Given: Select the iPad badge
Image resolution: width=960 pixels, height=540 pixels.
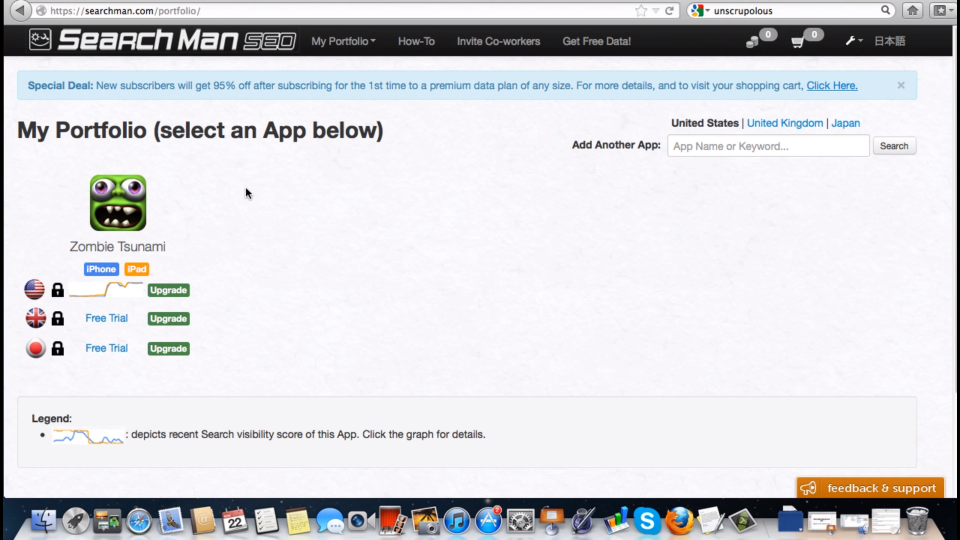Looking at the screenshot, I should coord(137,269).
